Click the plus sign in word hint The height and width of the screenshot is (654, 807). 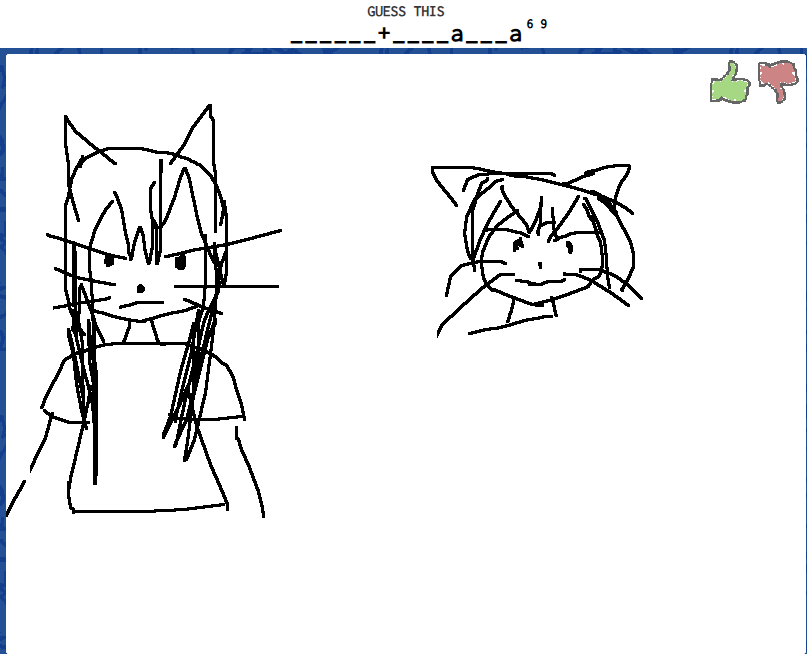click(x=384, y=34)
